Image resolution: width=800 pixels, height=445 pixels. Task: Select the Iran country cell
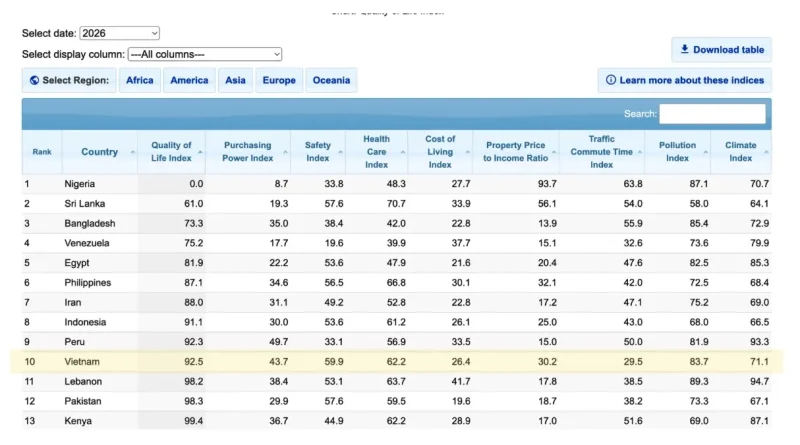tap(72, 303)
